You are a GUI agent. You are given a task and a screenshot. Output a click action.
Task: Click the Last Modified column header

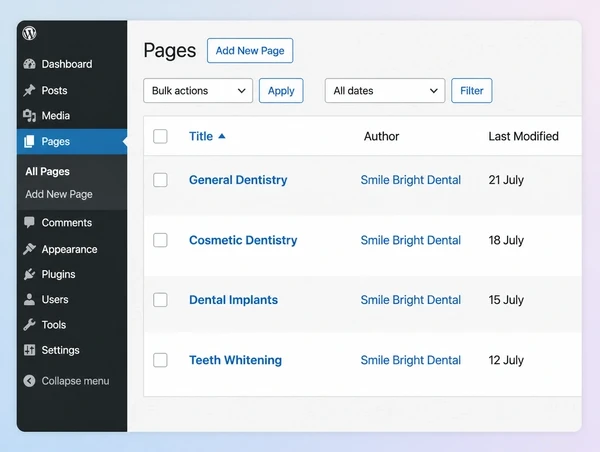coord(523,136)
